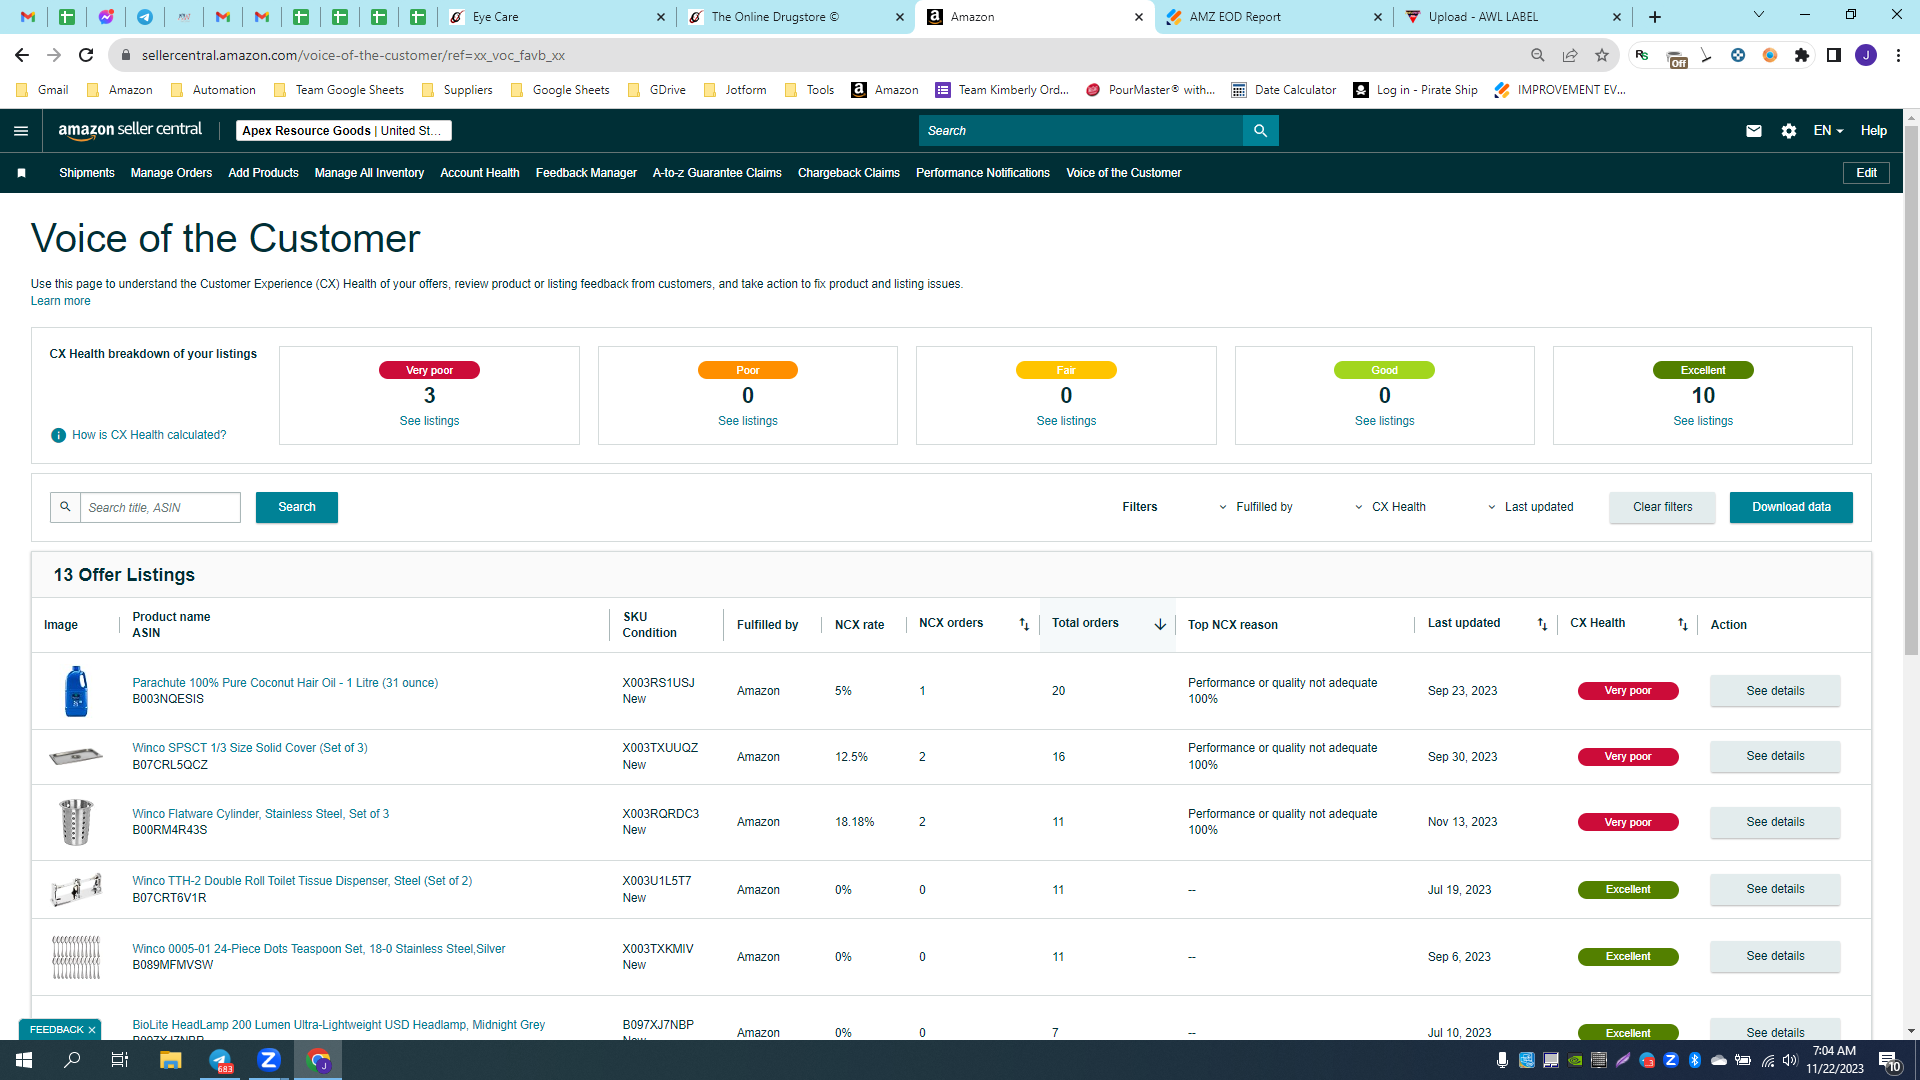The width and height of the screenshot is (1920, 1080).
Task: Open the EN language dropdown
Action: pos(1828,131)
